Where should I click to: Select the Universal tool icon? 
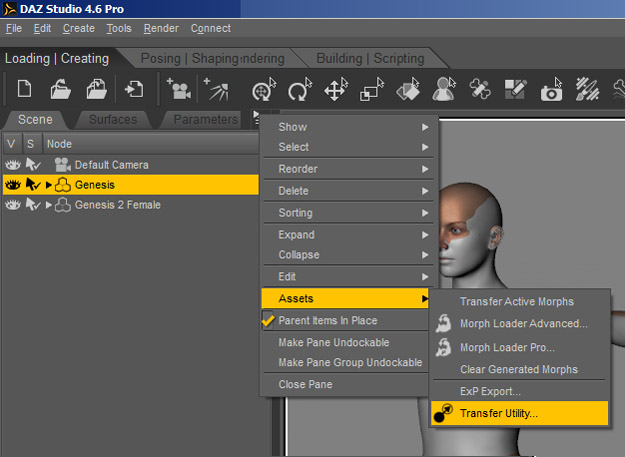[x=264, y=89]
